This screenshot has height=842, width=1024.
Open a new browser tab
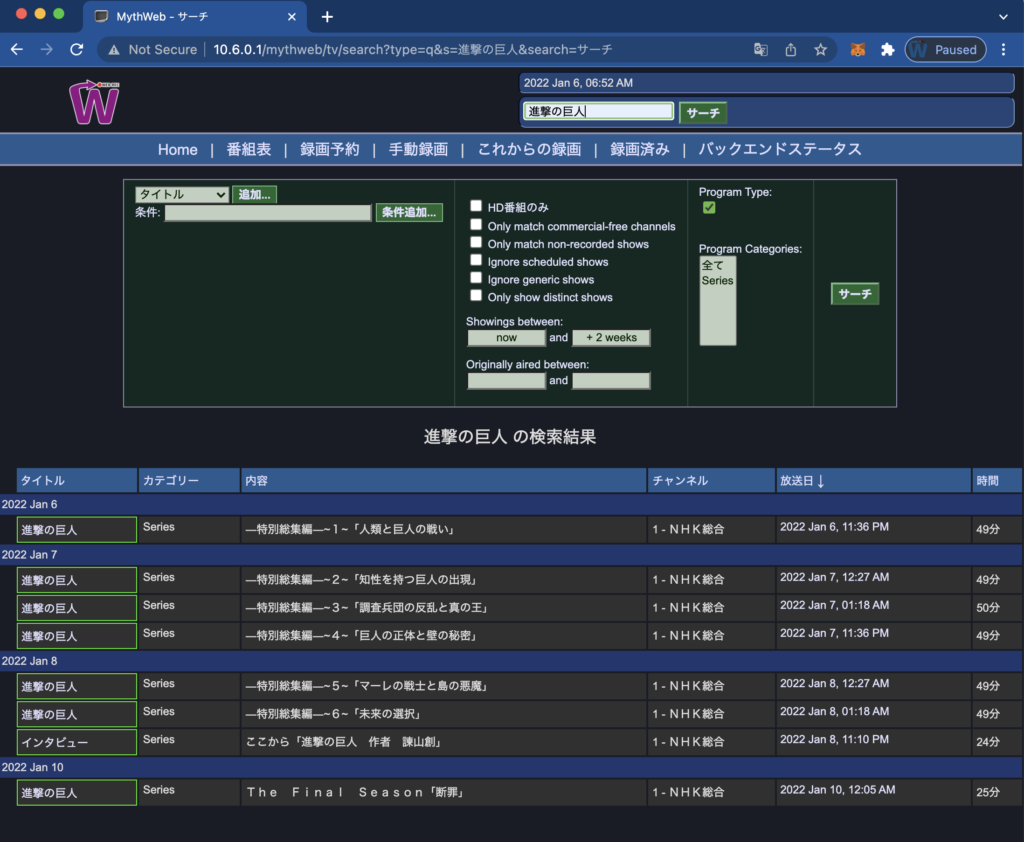[327, 17]
